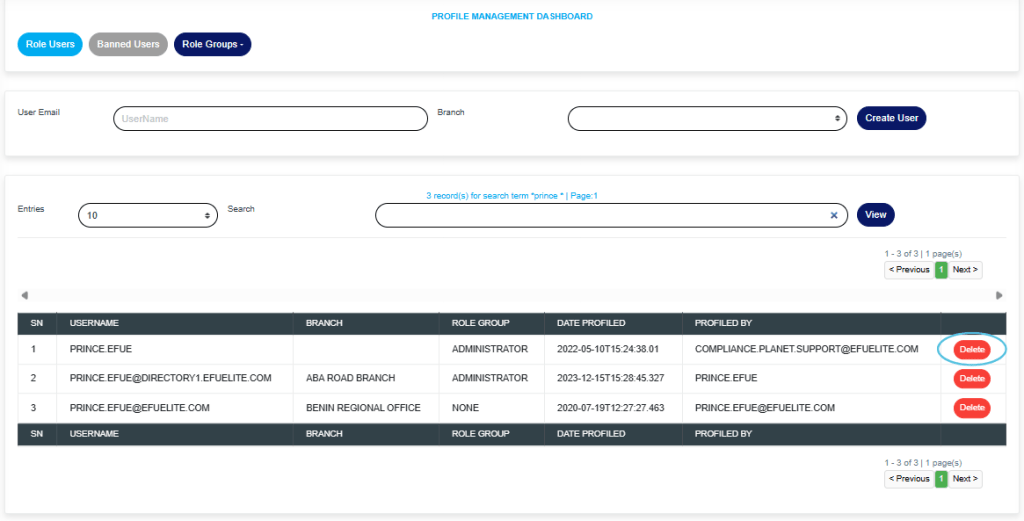Open the Entries count dropdown
This screenshot has width=1024, height=521.
[x=147, y=215]
